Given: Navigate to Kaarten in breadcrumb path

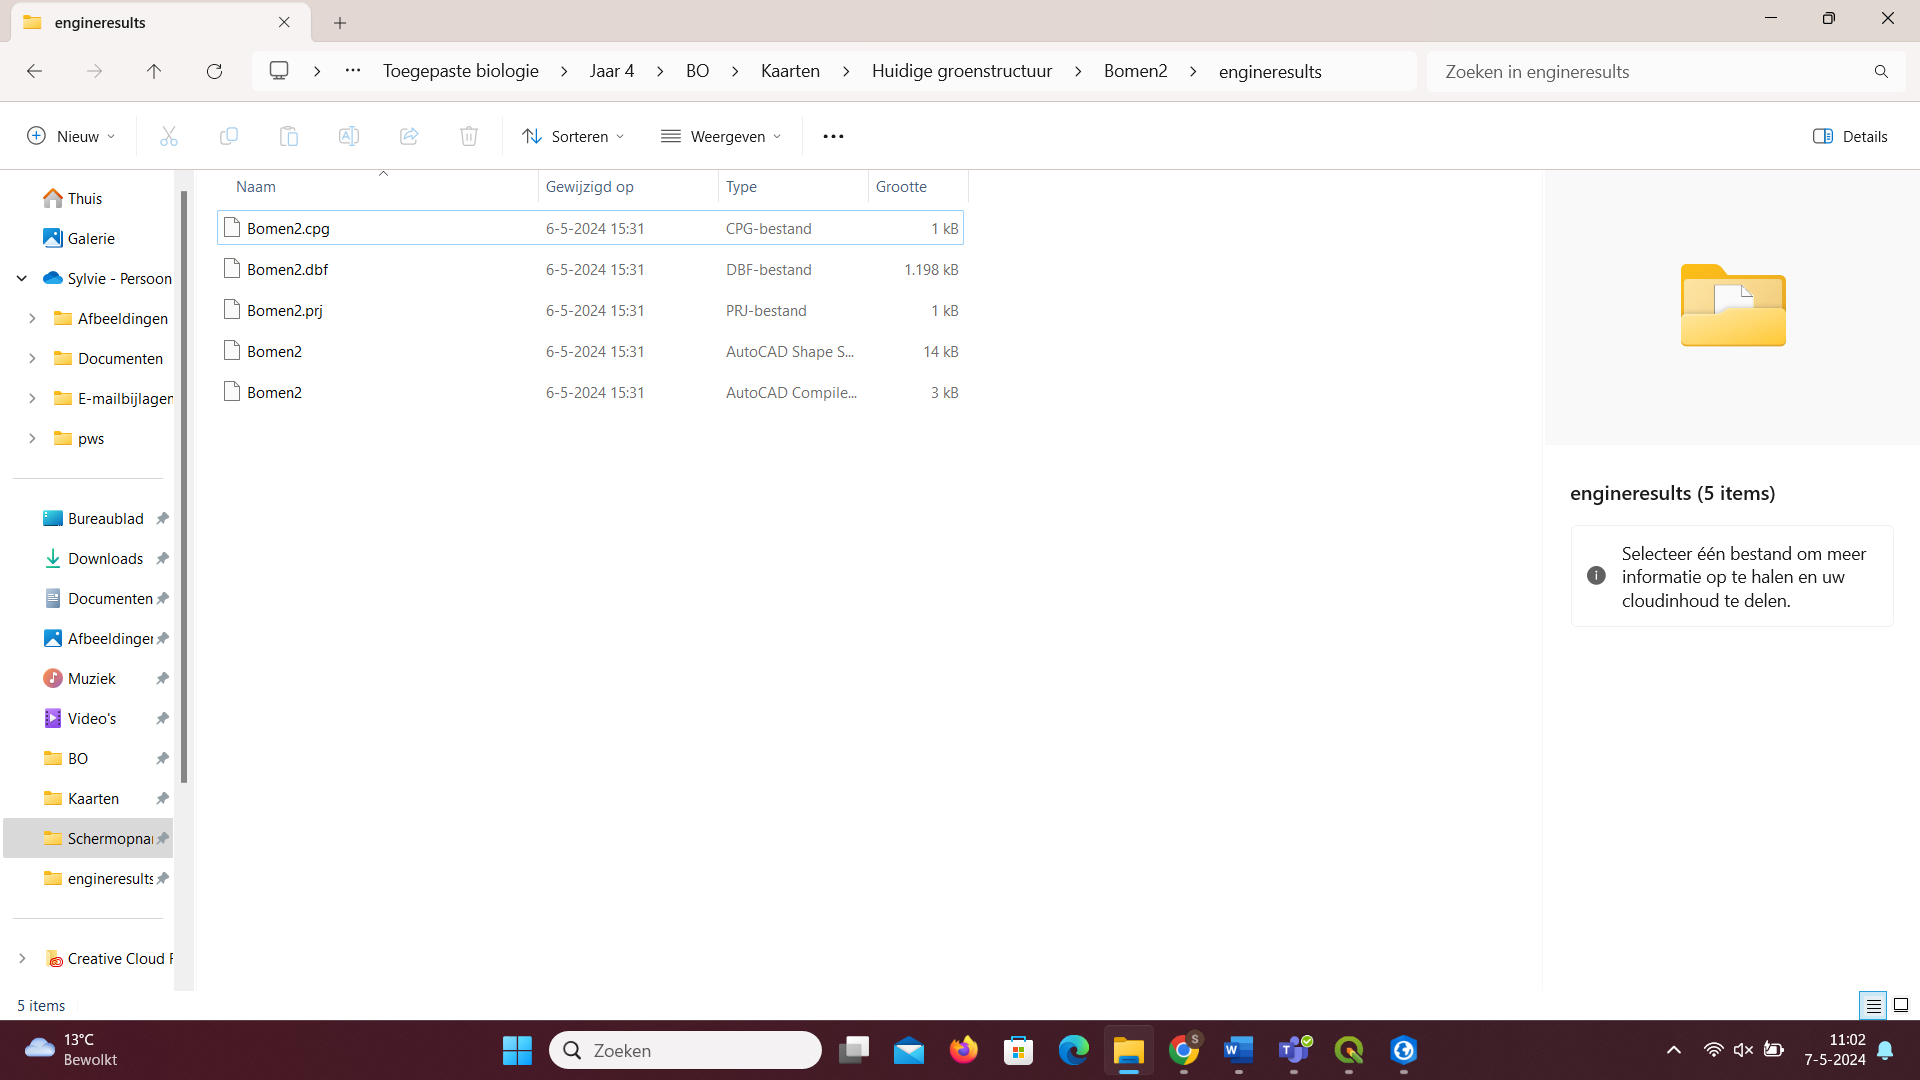Looking at the screenshot, I should (x=790, y=71).
